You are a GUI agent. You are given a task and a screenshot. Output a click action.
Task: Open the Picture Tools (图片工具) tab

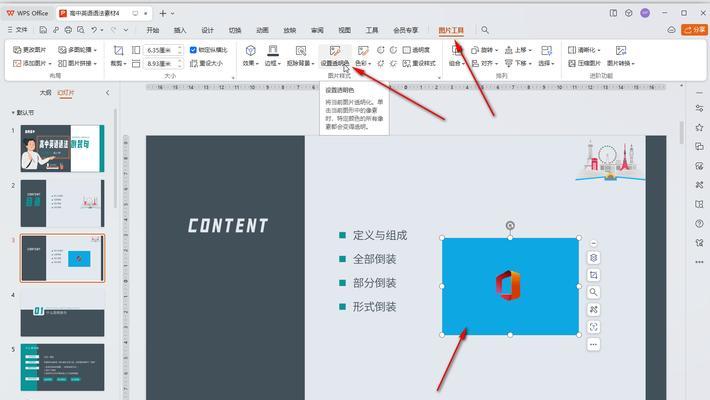(x=452, y=30)
